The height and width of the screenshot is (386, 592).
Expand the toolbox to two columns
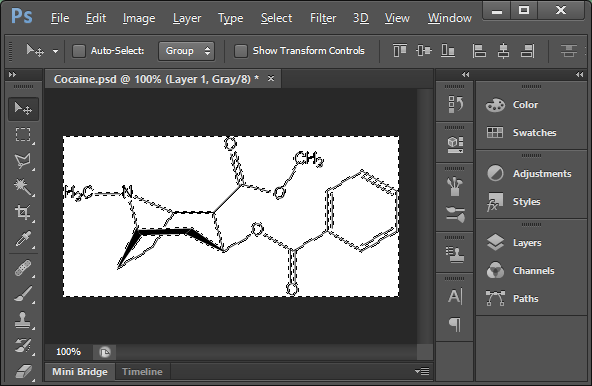pyautogui.click(x=12, y=75)
